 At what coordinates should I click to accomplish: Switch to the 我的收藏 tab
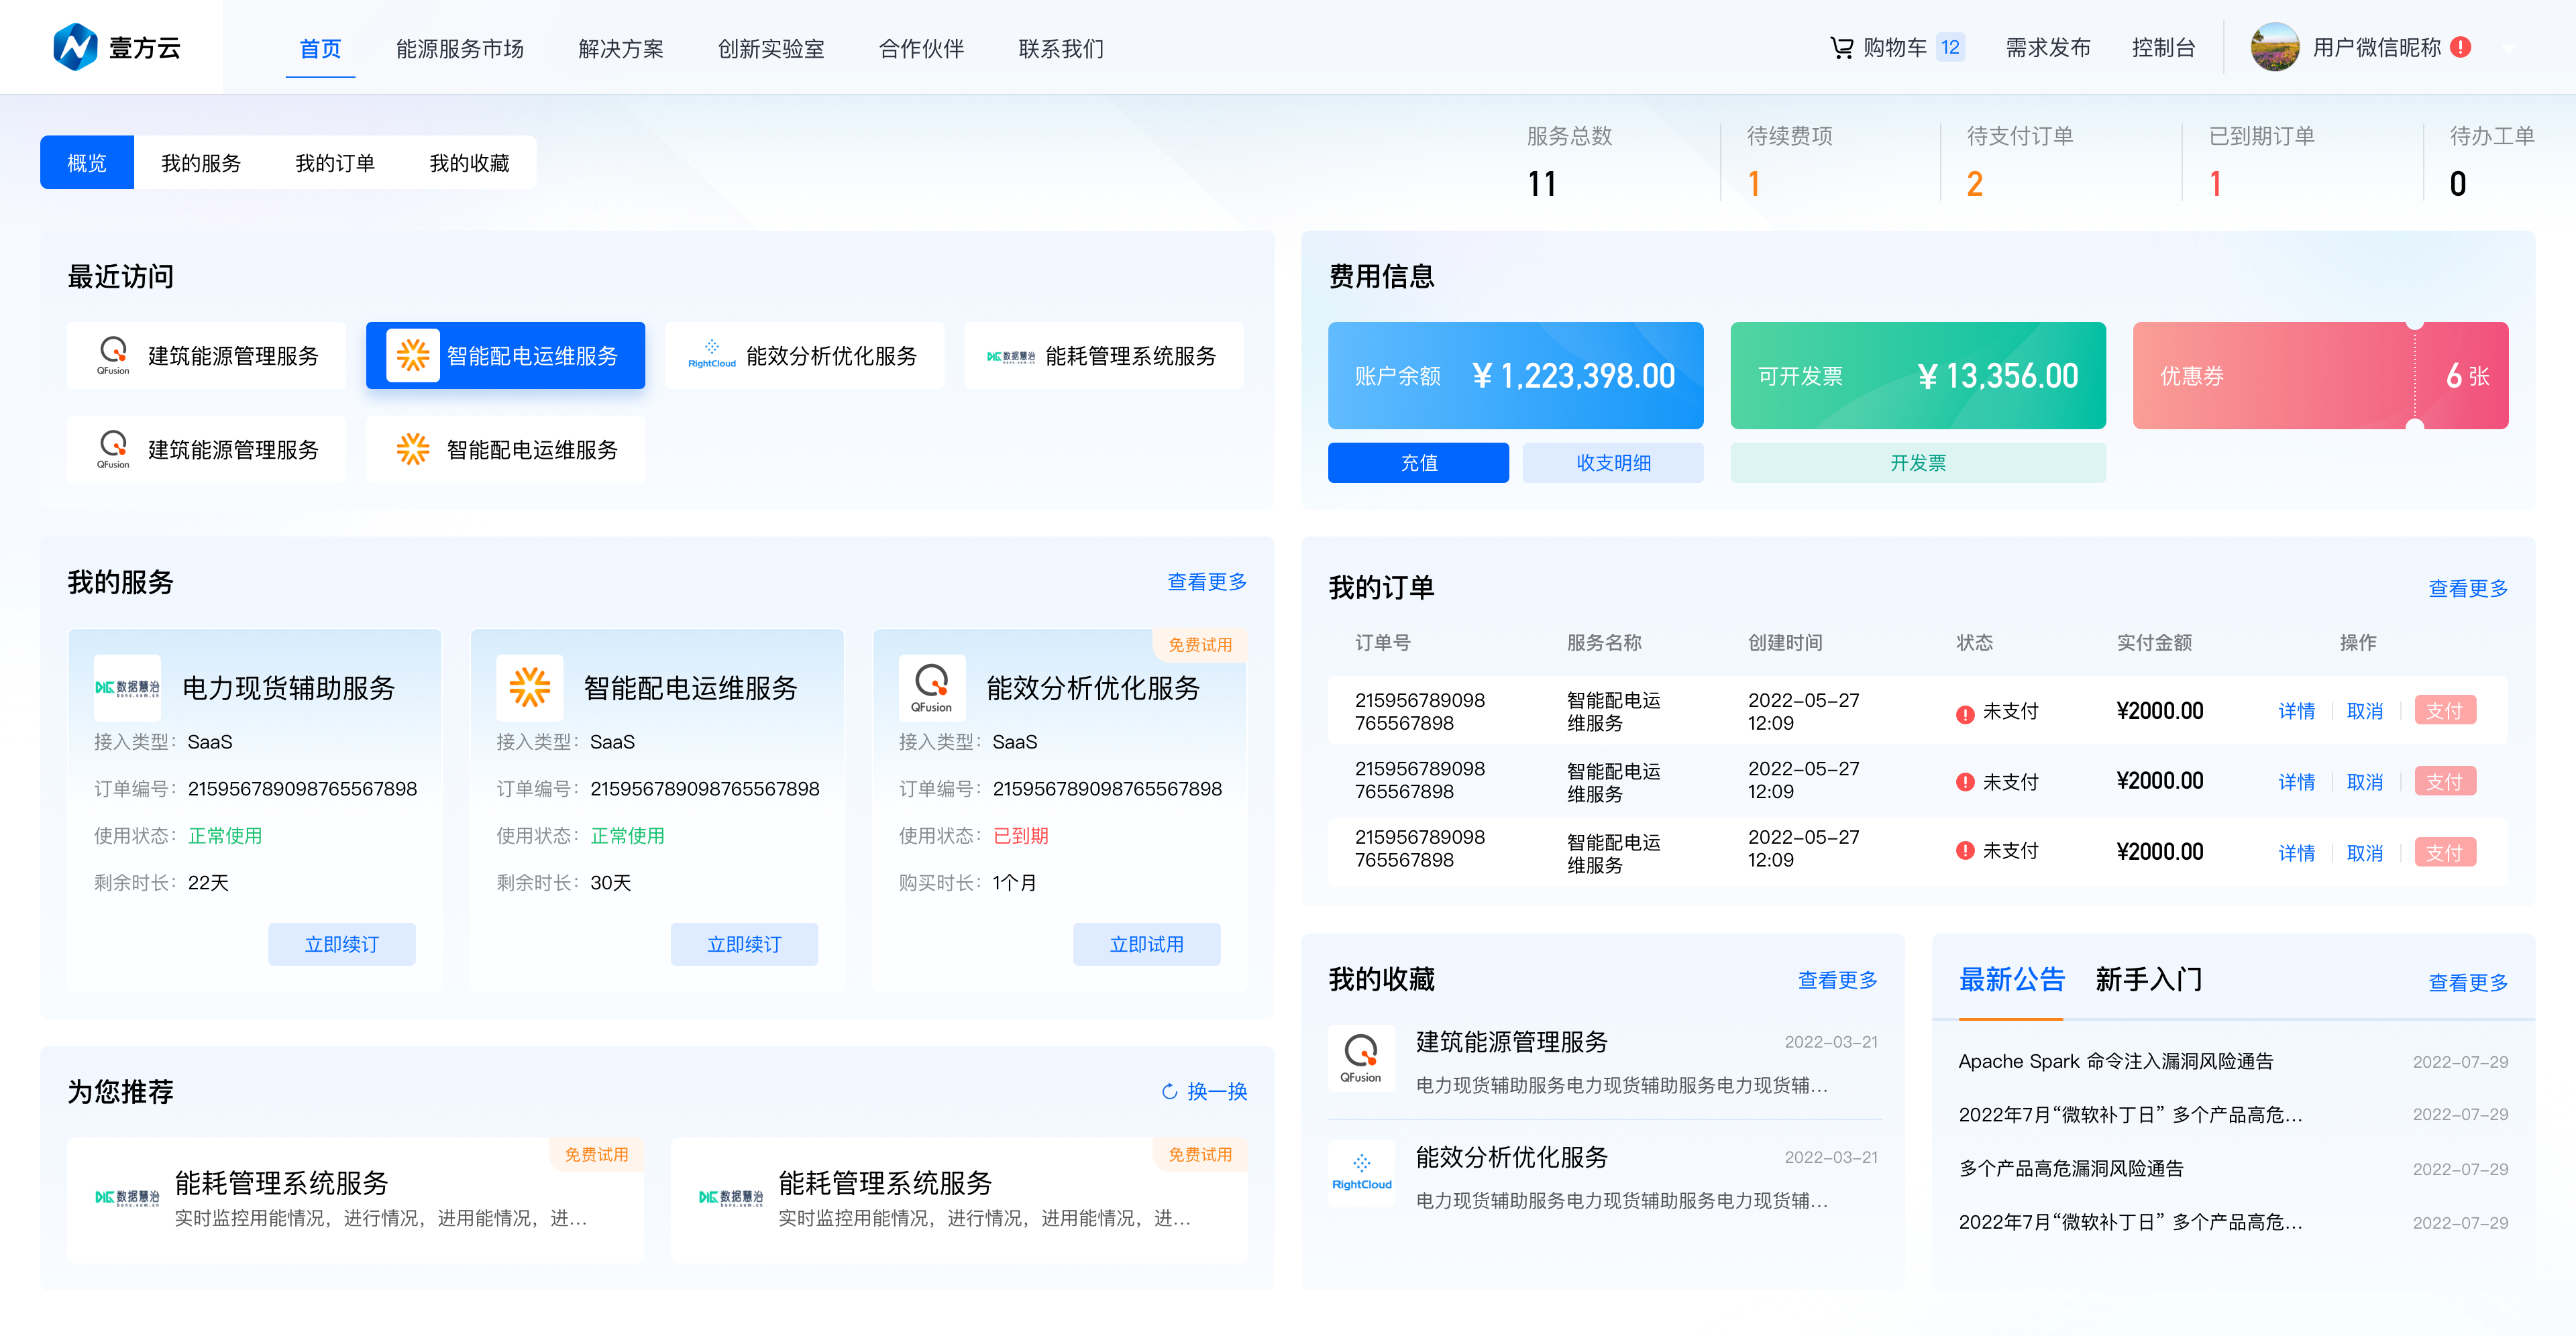[469, 162]
